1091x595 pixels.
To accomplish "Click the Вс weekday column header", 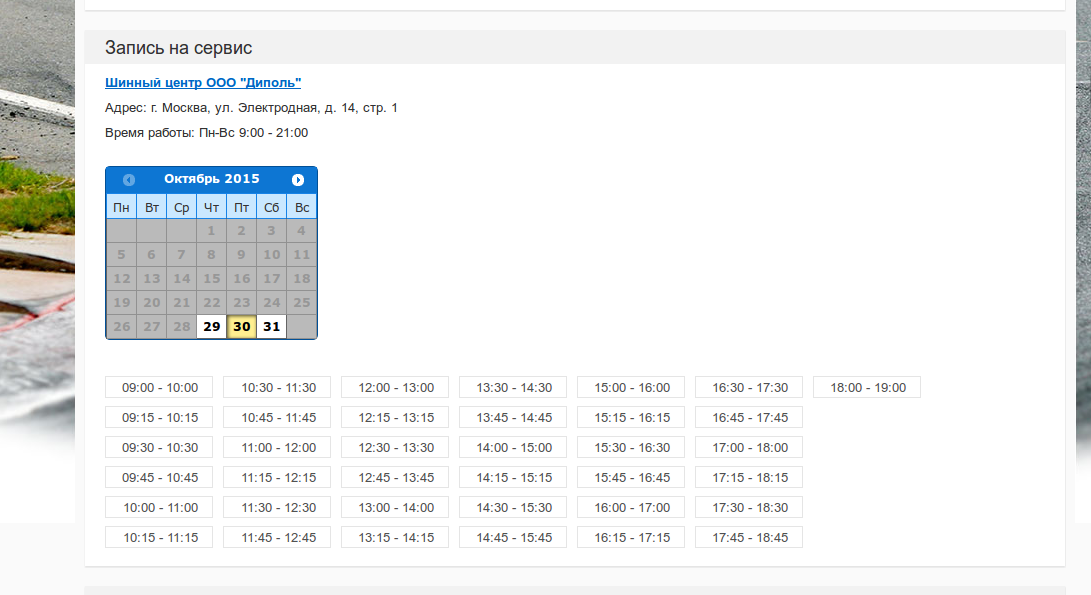I will 301,207.
